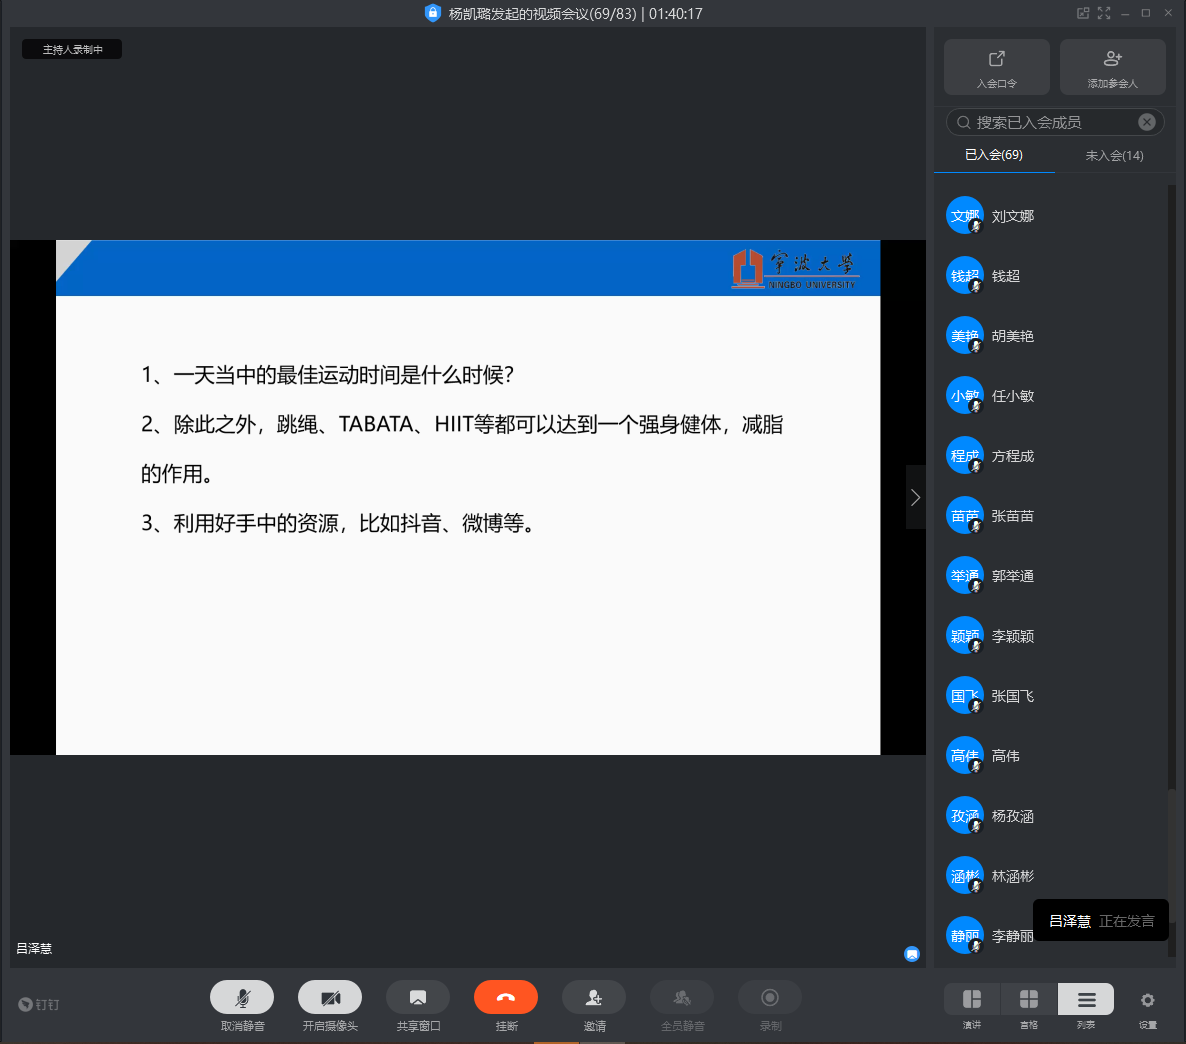Select participant 张国飞 in the list
1186x1044 pixels.
coord(1012,696)
